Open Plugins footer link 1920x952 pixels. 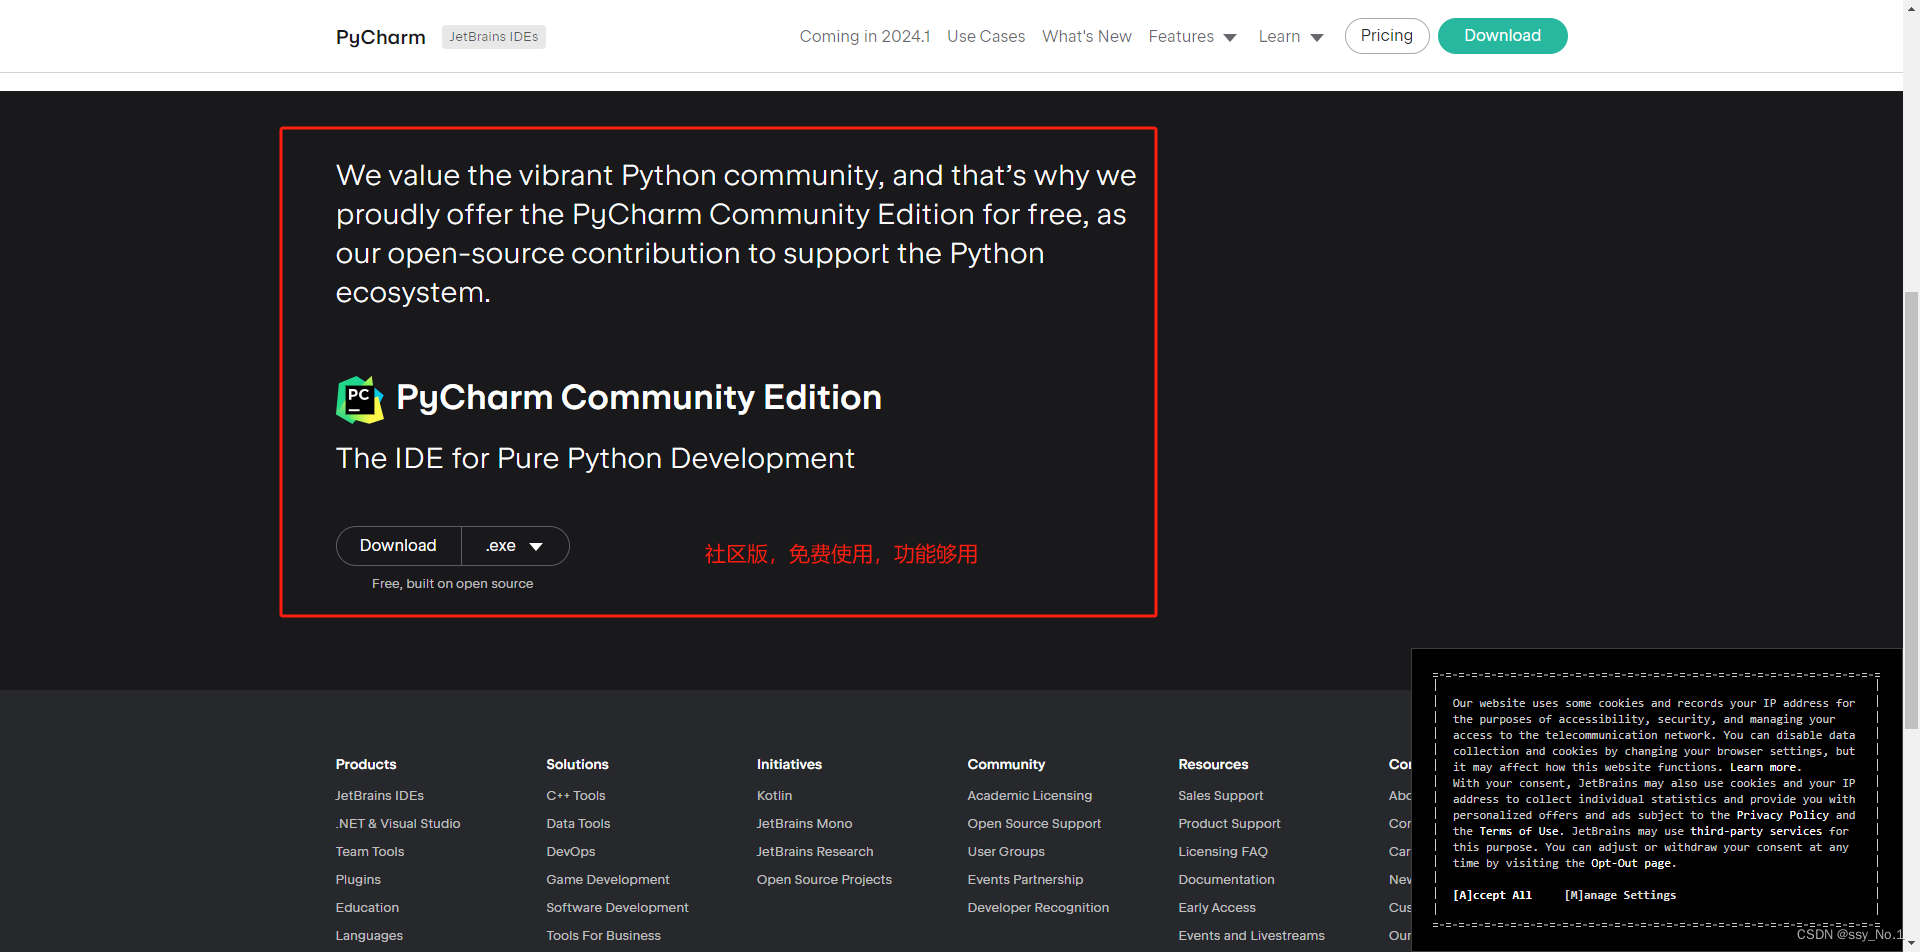point(358,880)
